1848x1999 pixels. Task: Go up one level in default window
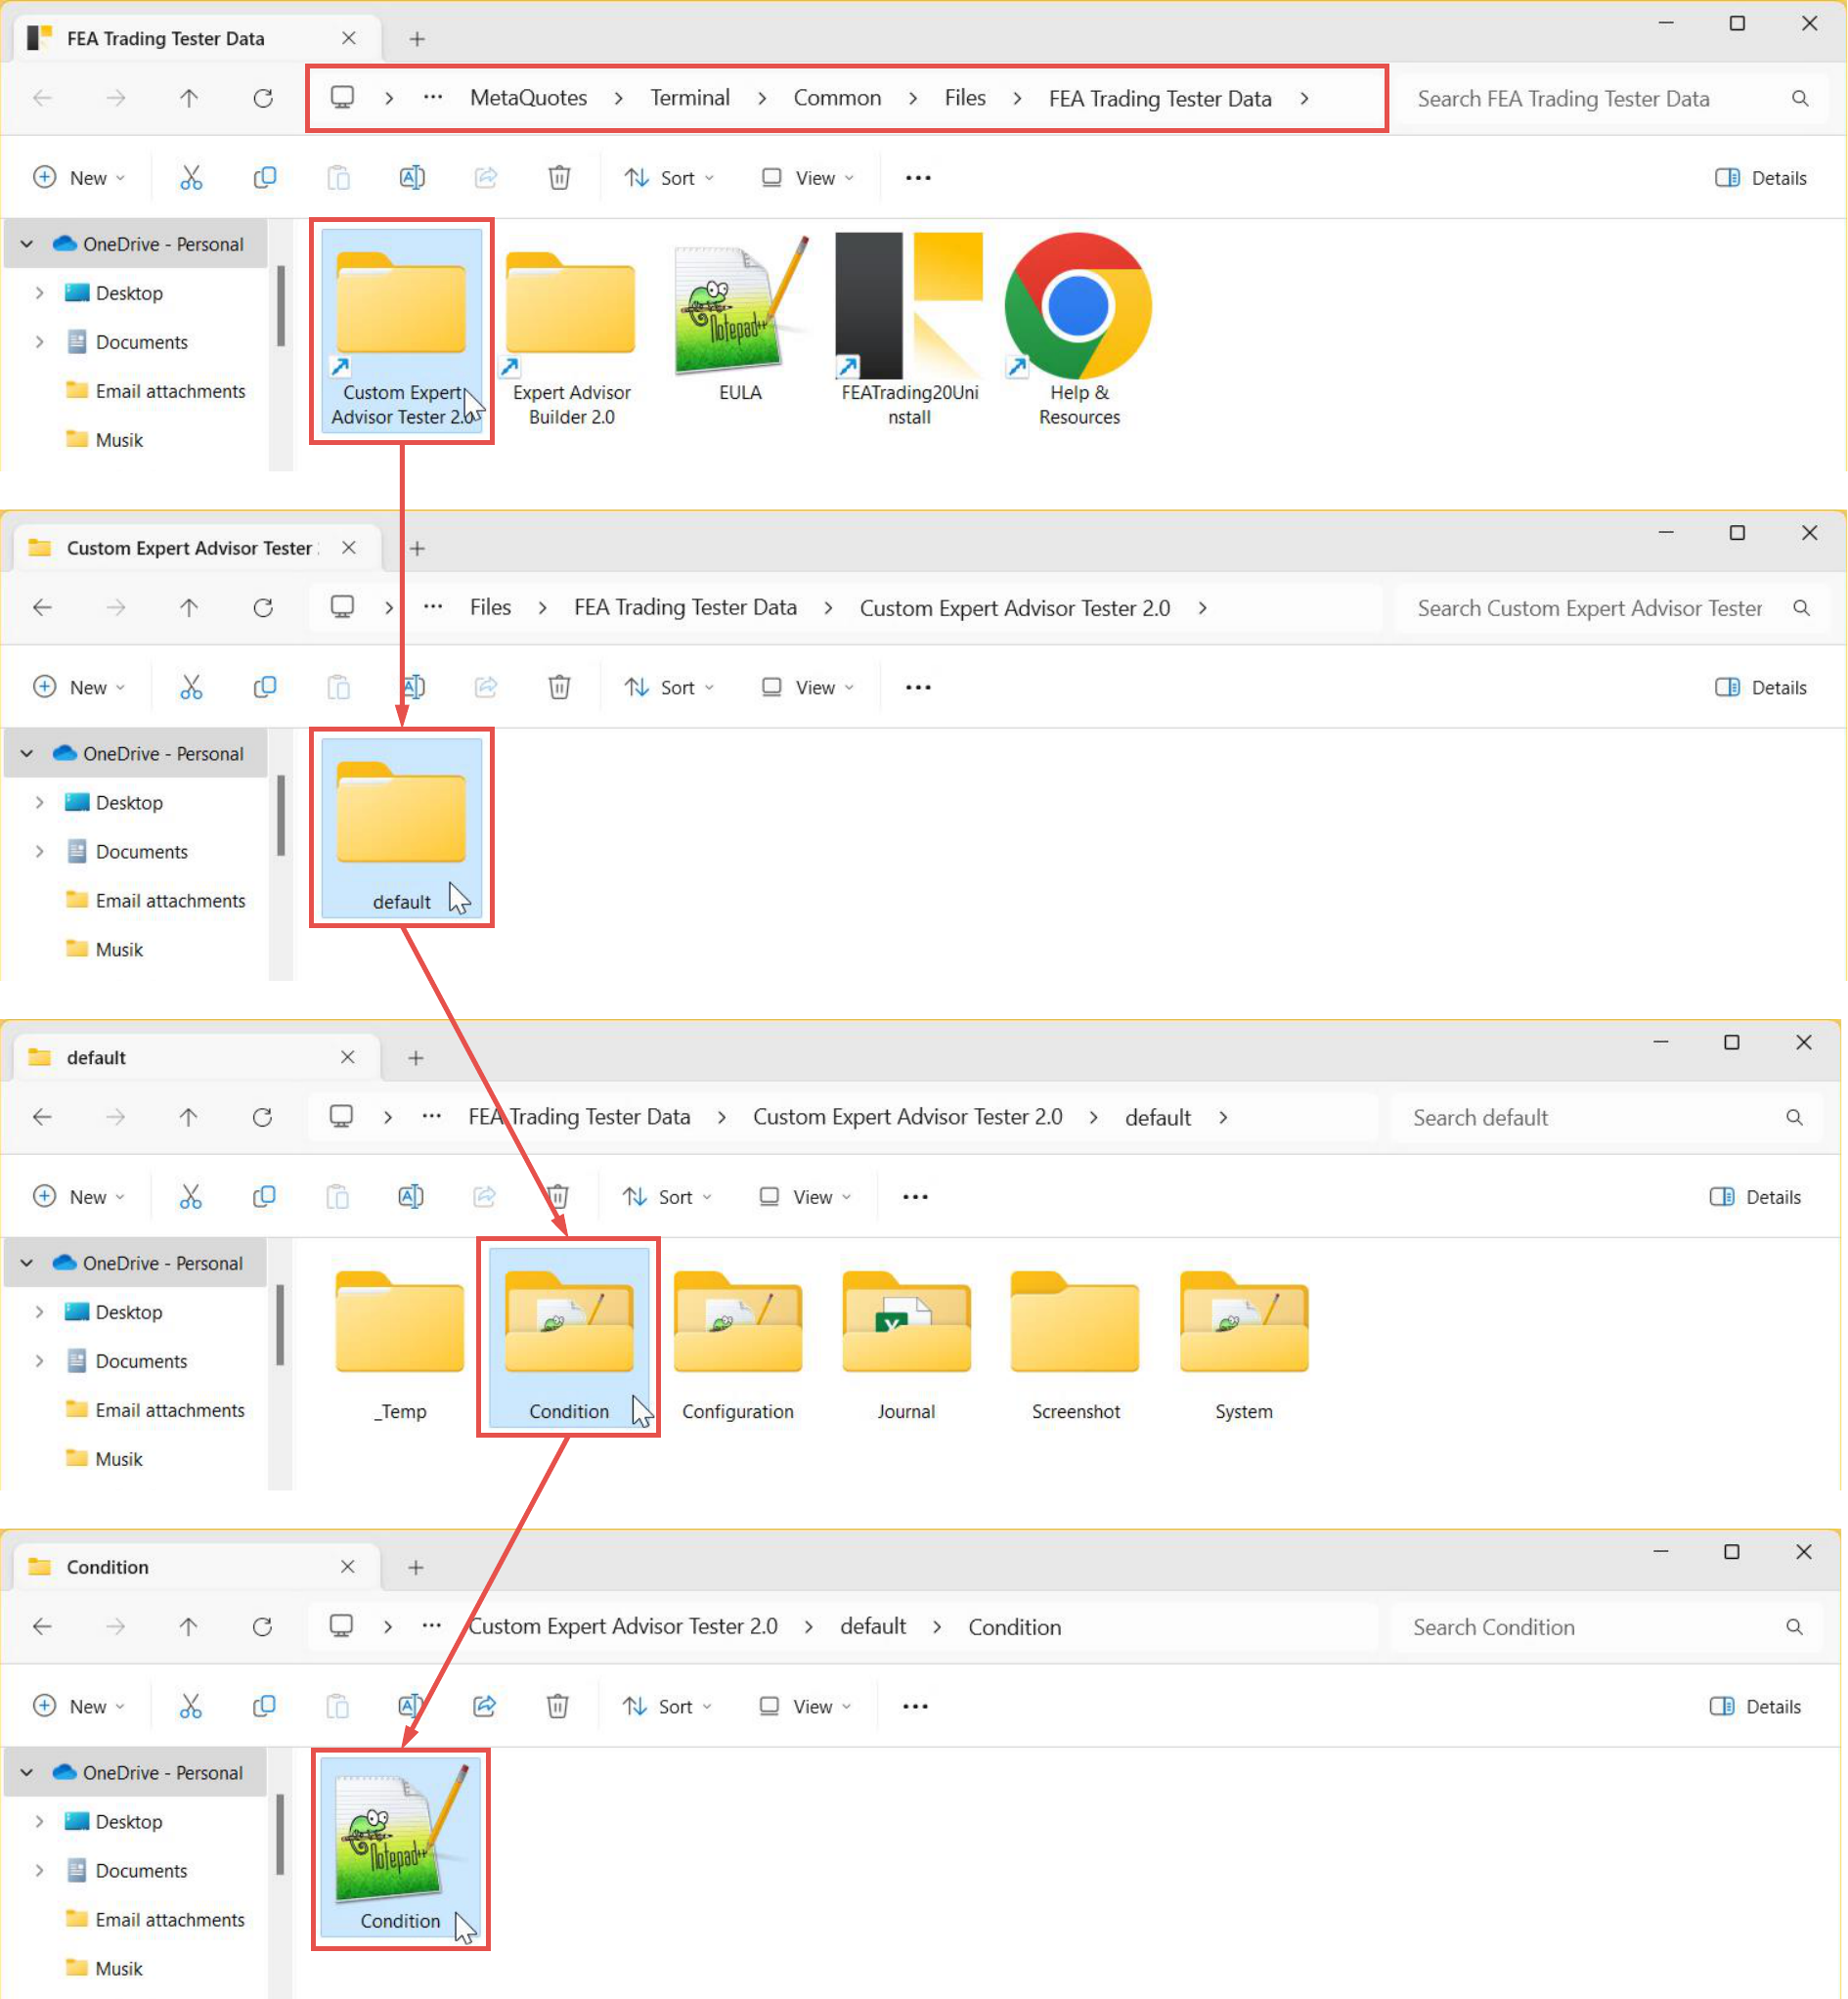188,1117
